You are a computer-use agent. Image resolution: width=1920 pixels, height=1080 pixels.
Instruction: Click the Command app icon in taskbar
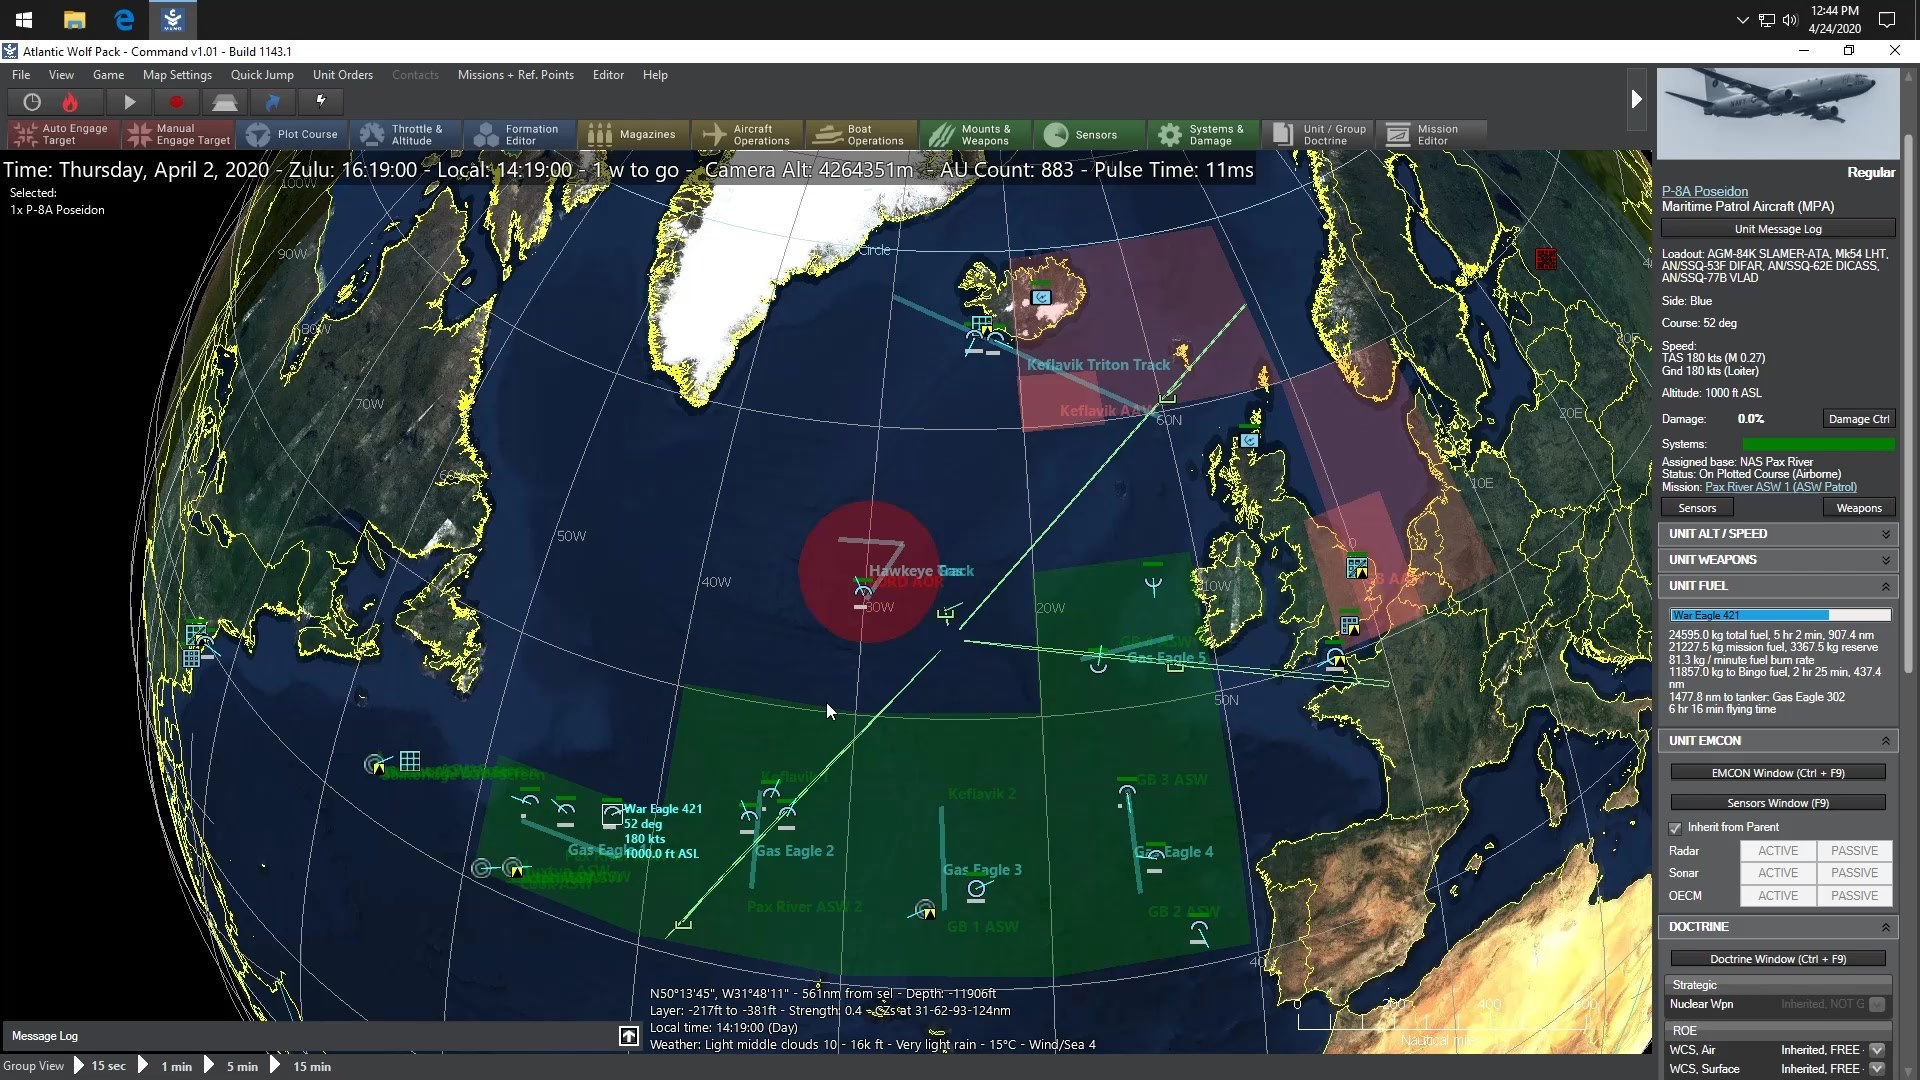pyautogui.click(x=172, y=19)
